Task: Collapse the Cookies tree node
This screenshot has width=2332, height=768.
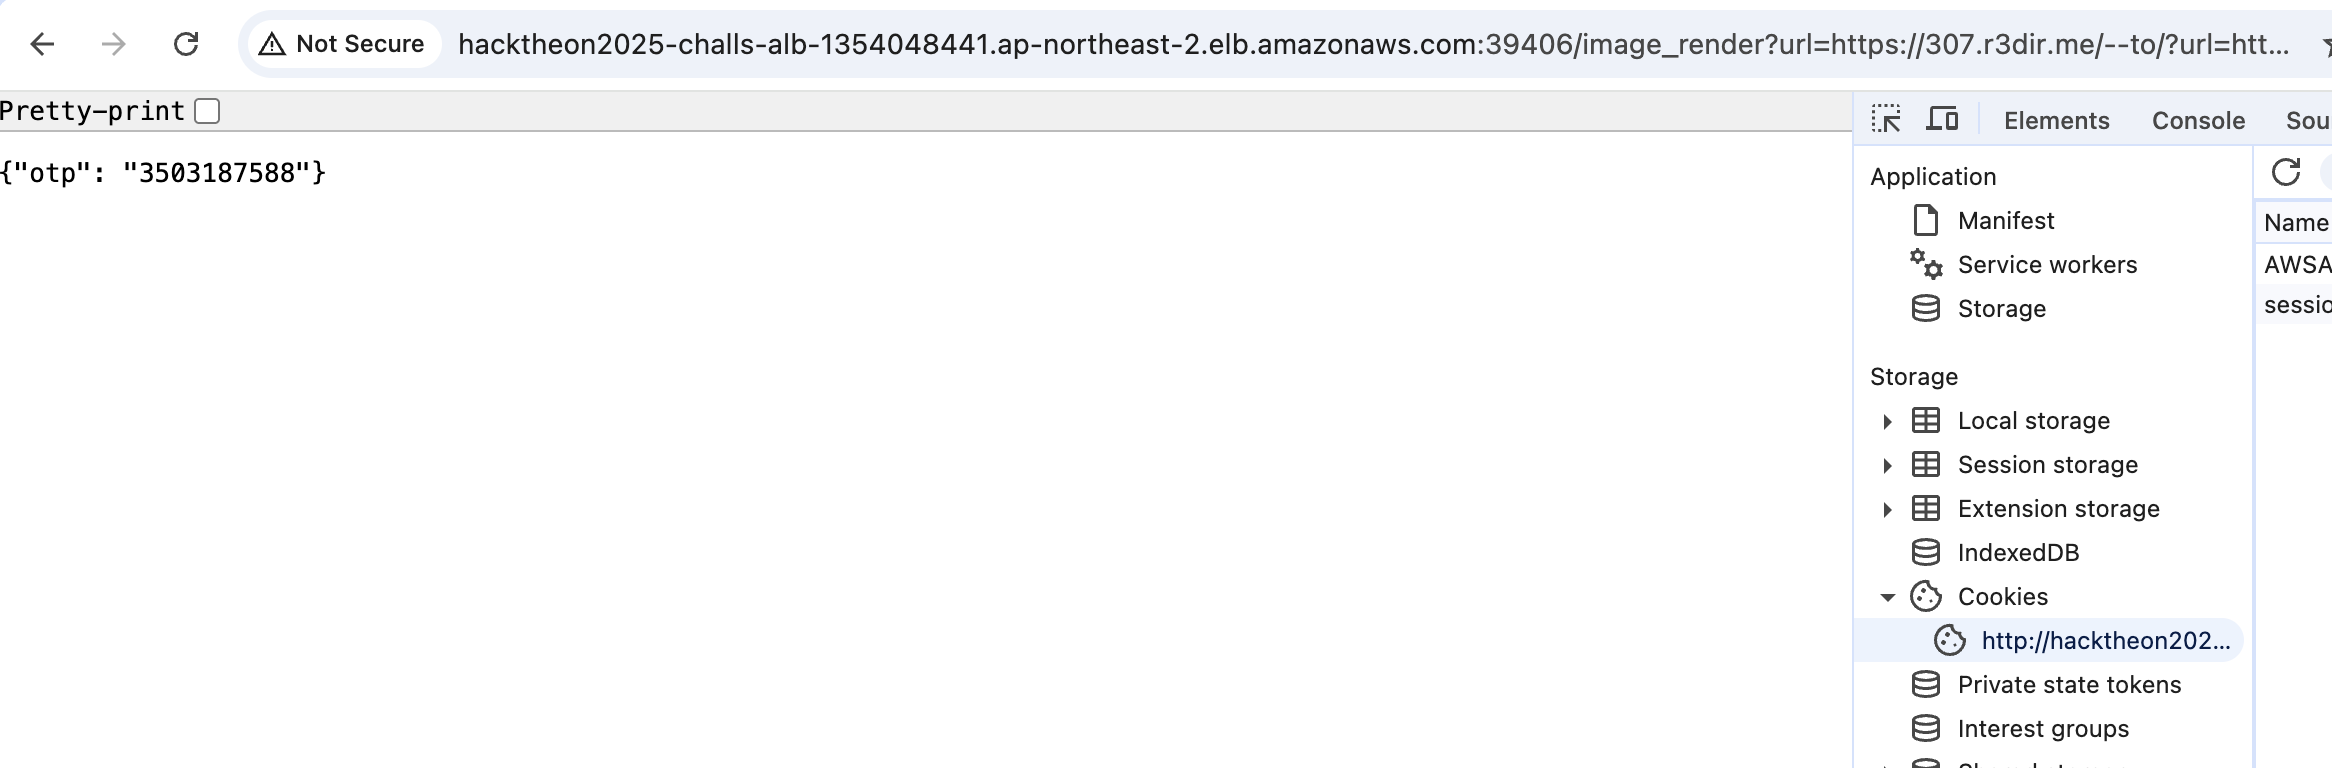Action: pos(1887,597)
